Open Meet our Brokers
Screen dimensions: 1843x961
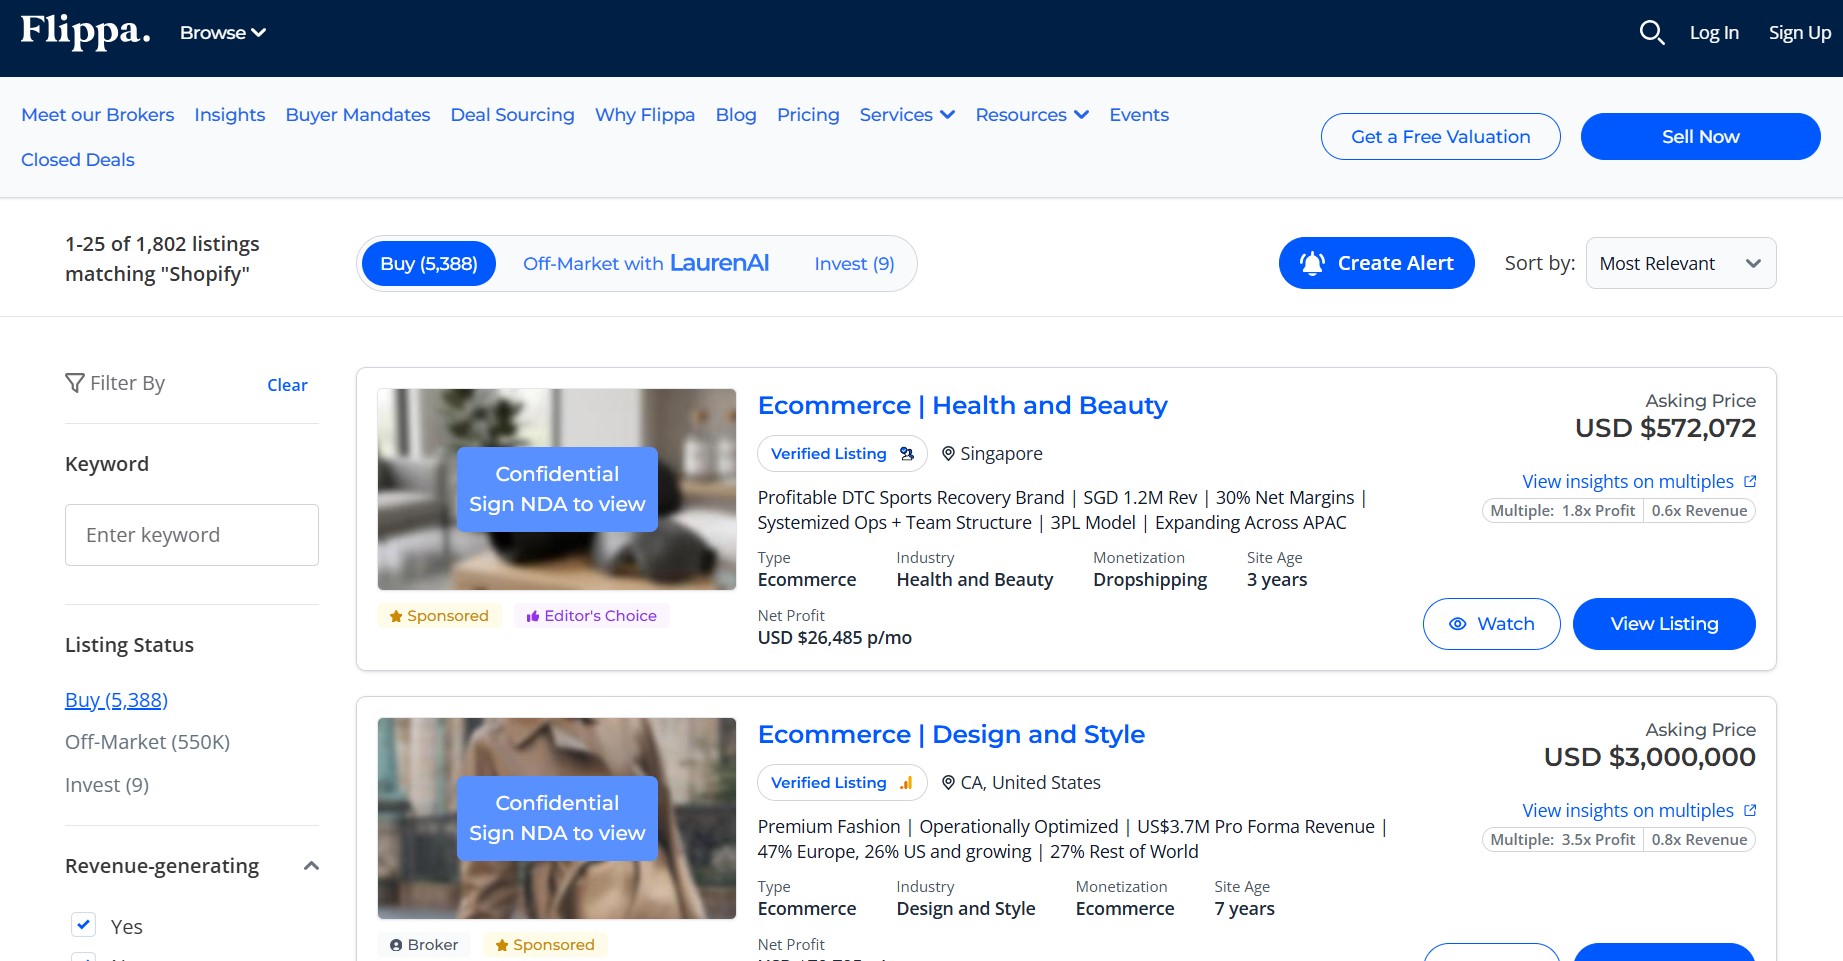(x=98, y=115)
